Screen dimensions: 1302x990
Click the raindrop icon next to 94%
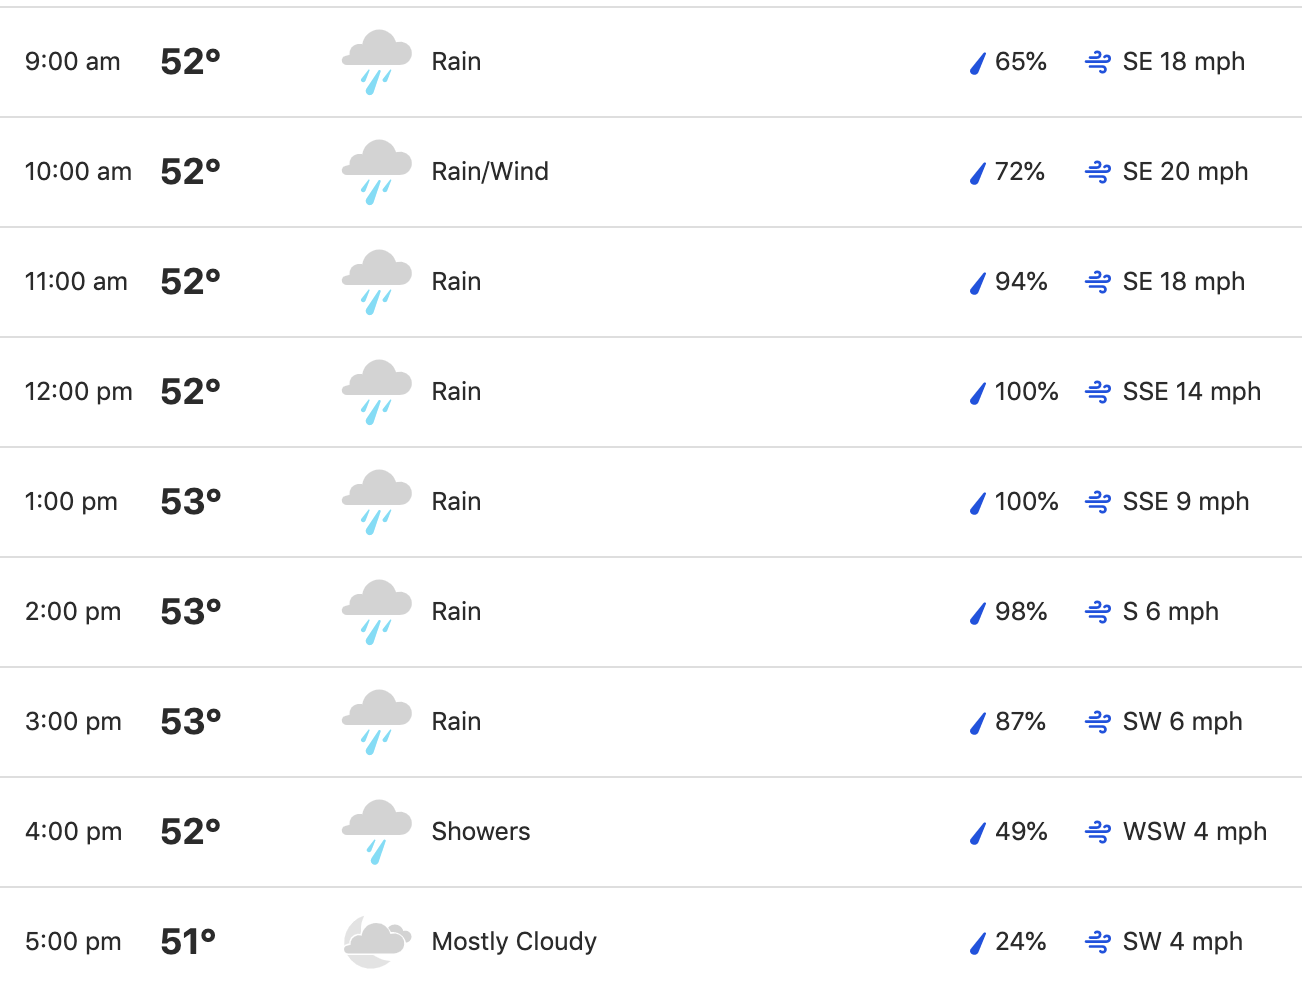pos(978,283)
